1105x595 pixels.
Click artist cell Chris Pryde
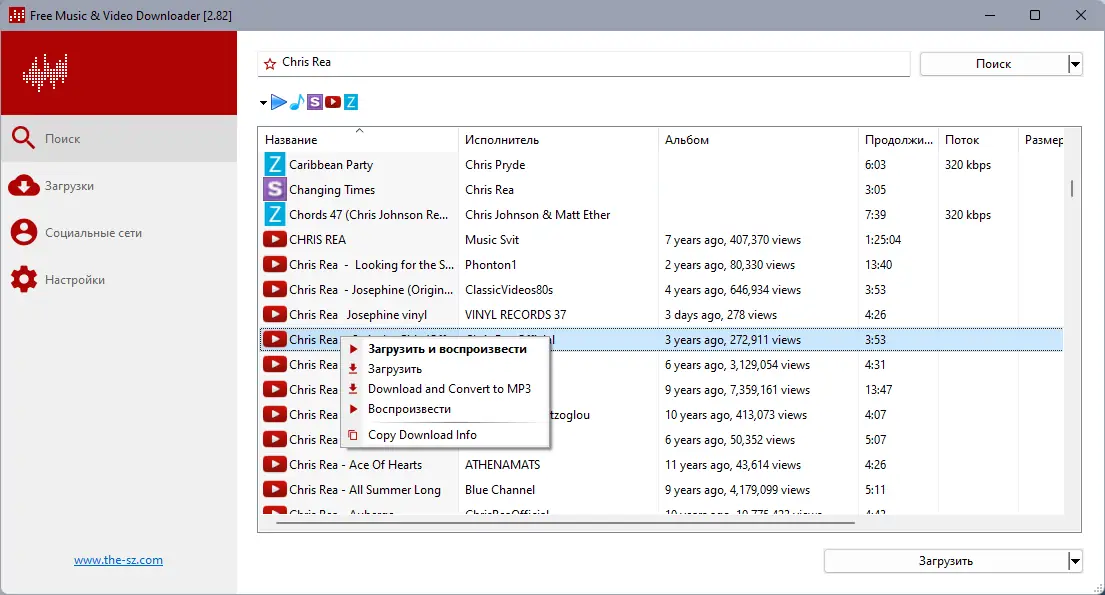495,164
